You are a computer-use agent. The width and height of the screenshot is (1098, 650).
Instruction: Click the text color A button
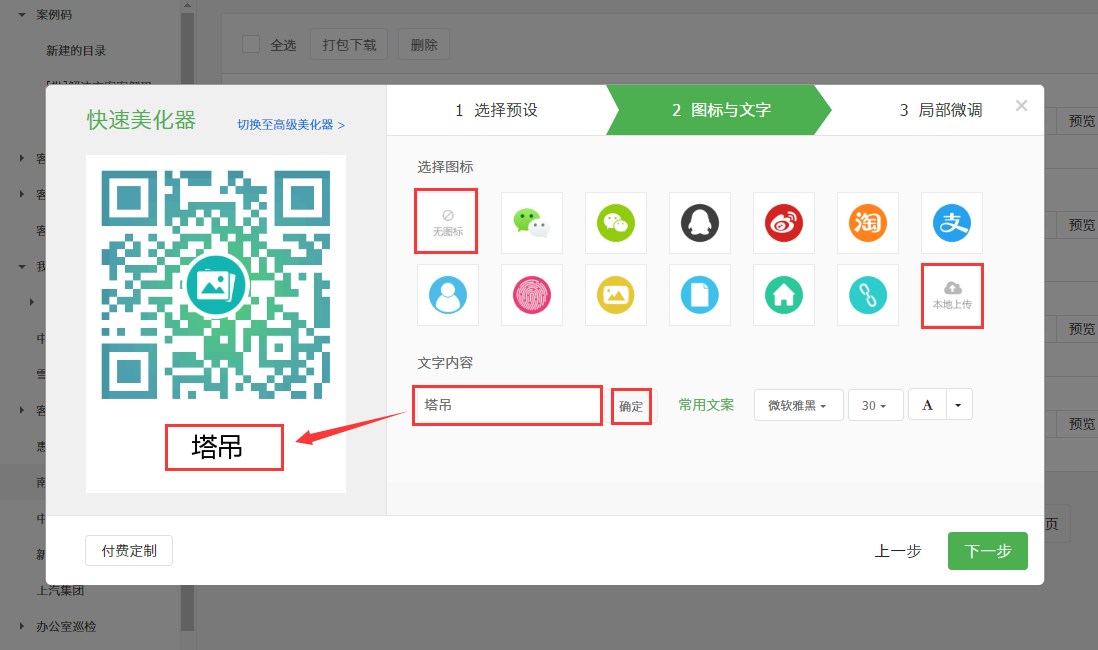(x=927, y=405)
